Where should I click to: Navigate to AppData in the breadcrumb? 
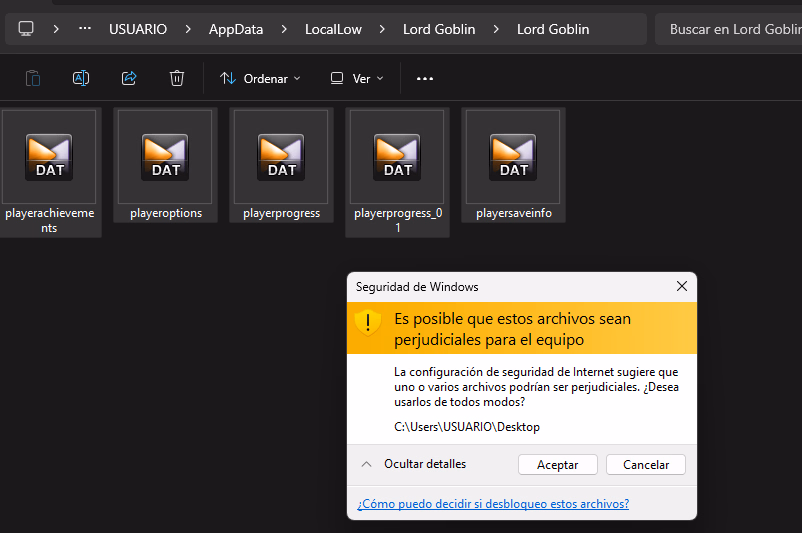(236, 29)
